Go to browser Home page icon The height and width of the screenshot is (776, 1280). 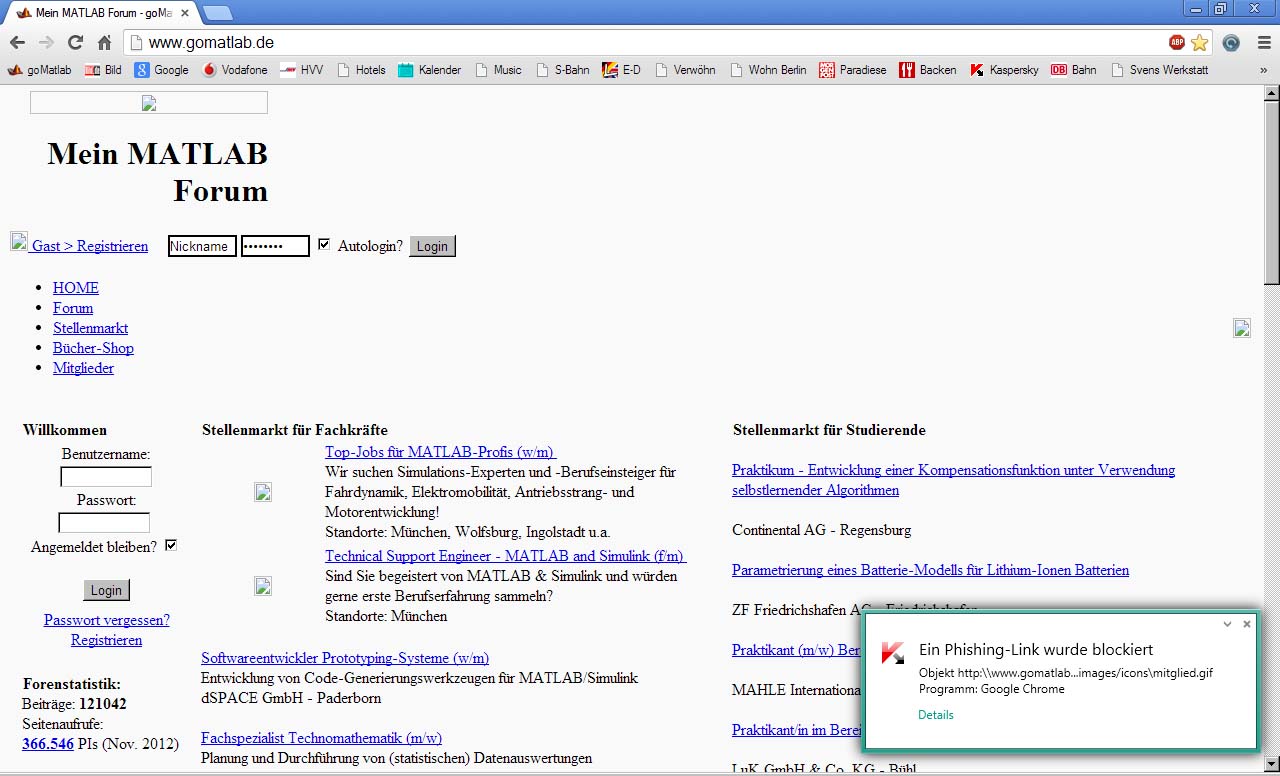[104, 43]
